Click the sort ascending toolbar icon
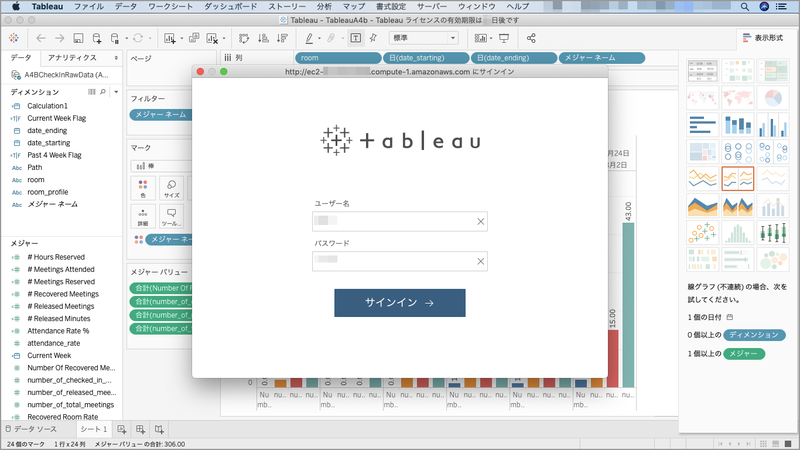The width and height of the screenshot is (800, 450). 263,38
